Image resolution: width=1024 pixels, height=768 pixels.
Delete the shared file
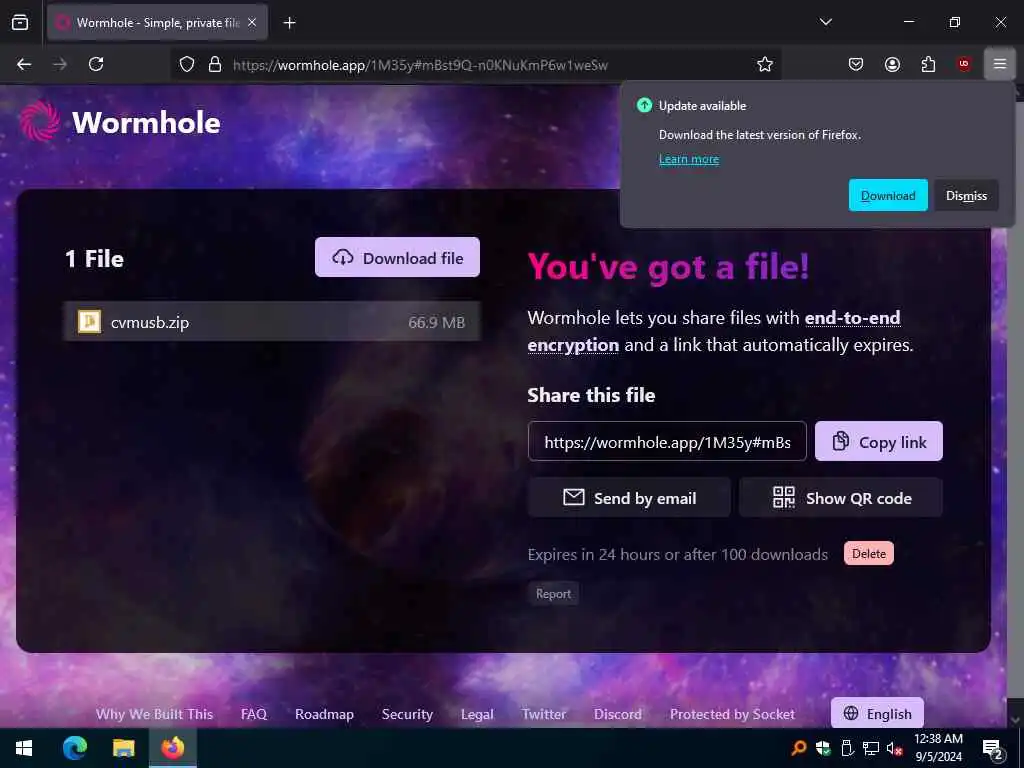coord(869,554)
